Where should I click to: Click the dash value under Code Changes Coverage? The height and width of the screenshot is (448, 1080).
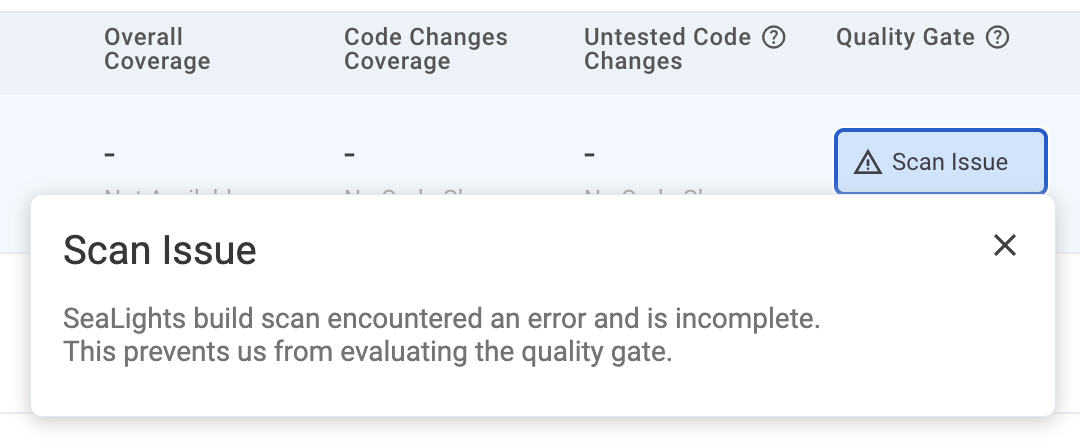350,155
